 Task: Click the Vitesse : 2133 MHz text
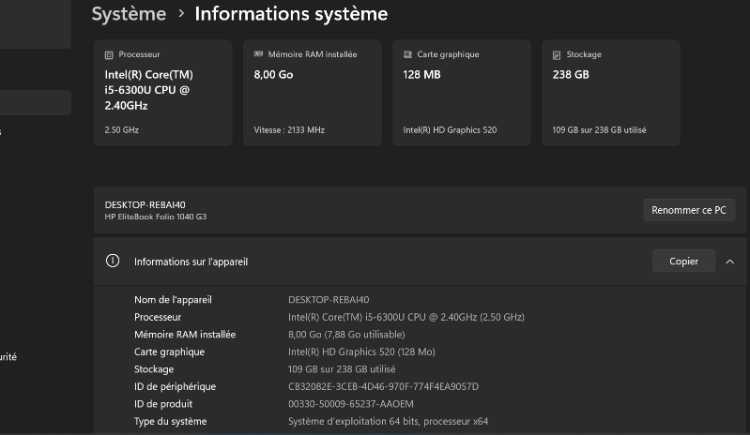click(289, 130)
